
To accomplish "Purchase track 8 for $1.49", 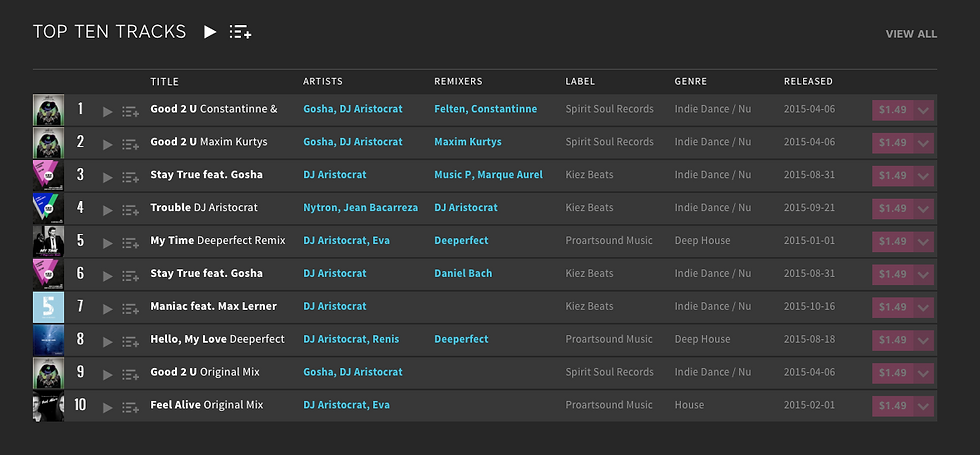I will 892,340.
